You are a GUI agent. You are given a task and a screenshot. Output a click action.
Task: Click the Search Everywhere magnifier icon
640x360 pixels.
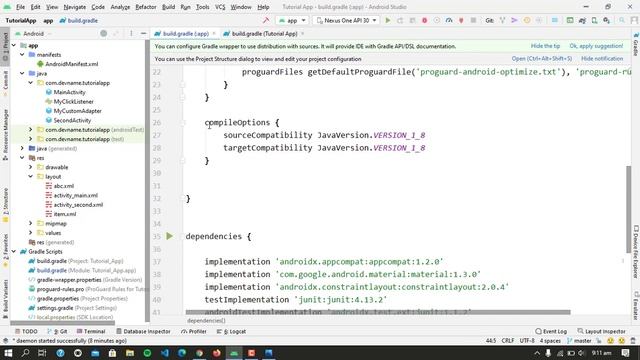click(622, 20)
